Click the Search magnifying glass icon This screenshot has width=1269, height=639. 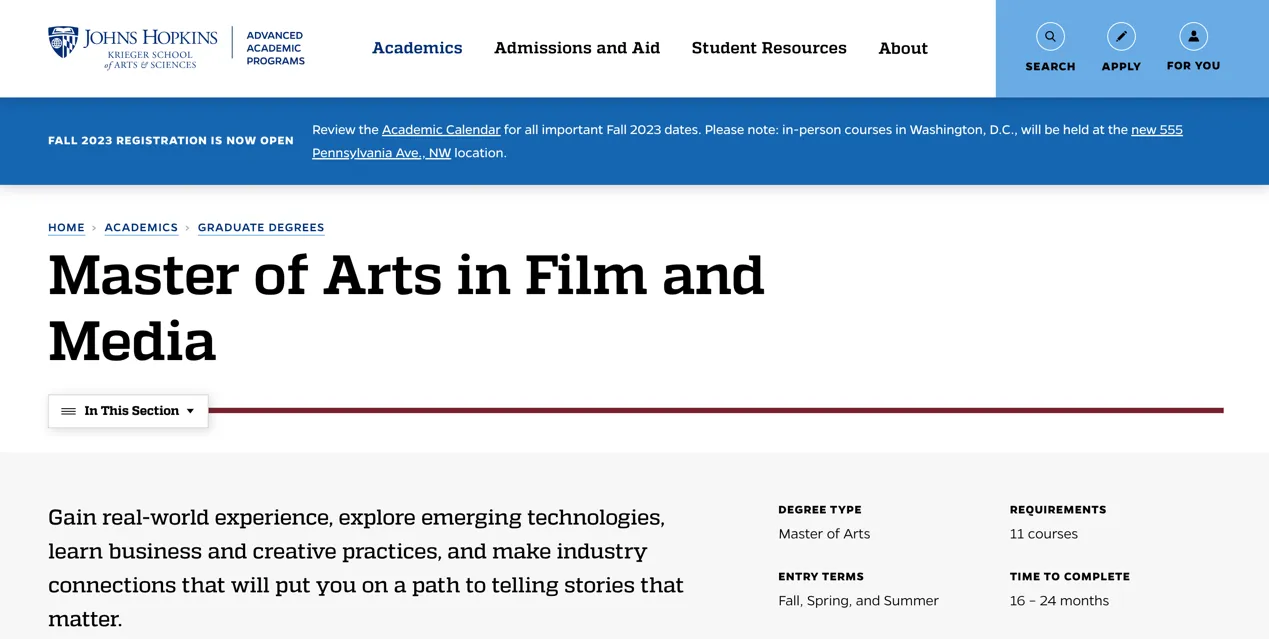[x=1050, y=37]
